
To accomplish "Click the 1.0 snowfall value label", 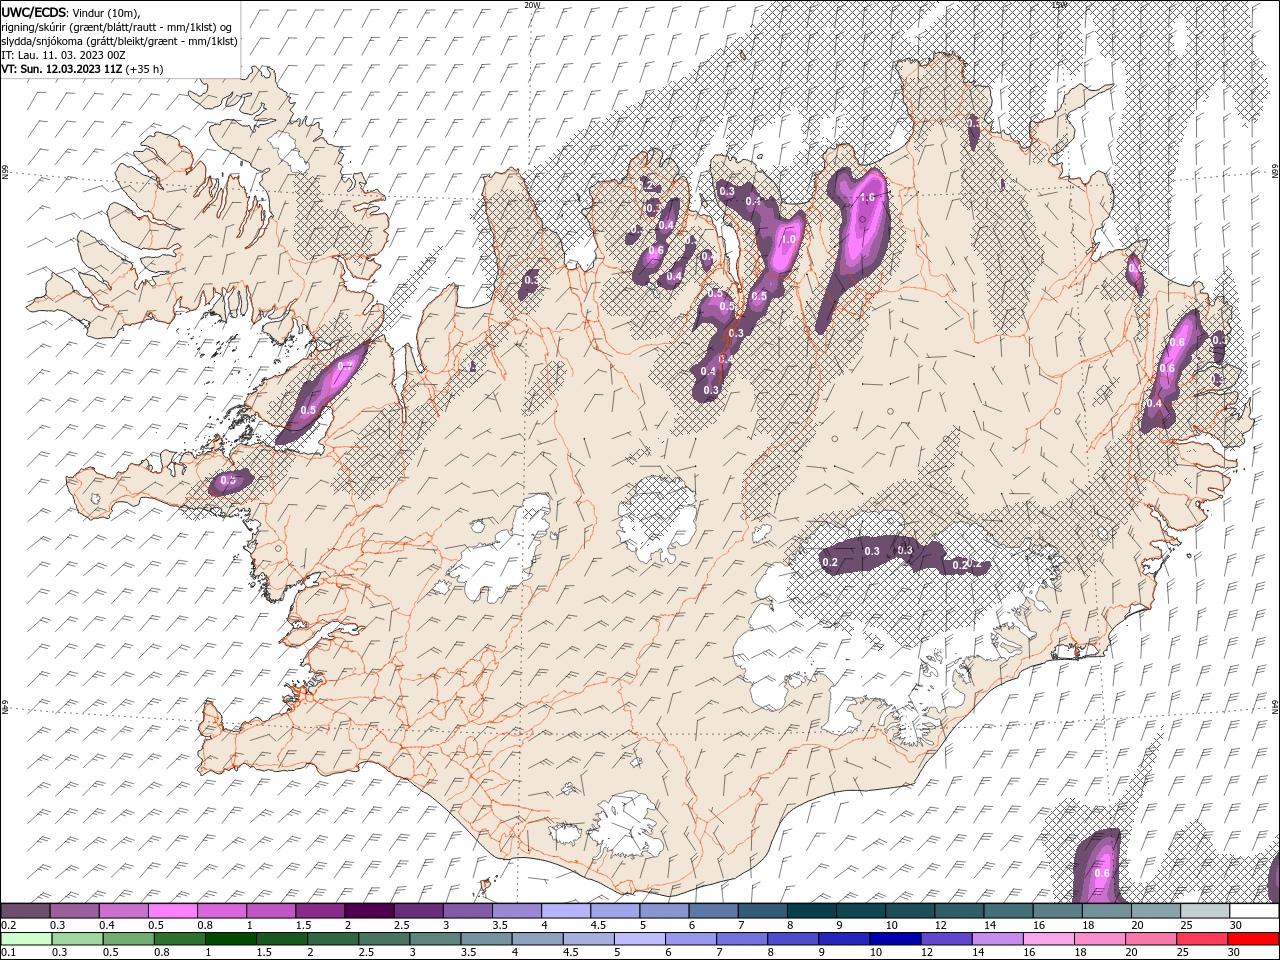I will (788, 240).
